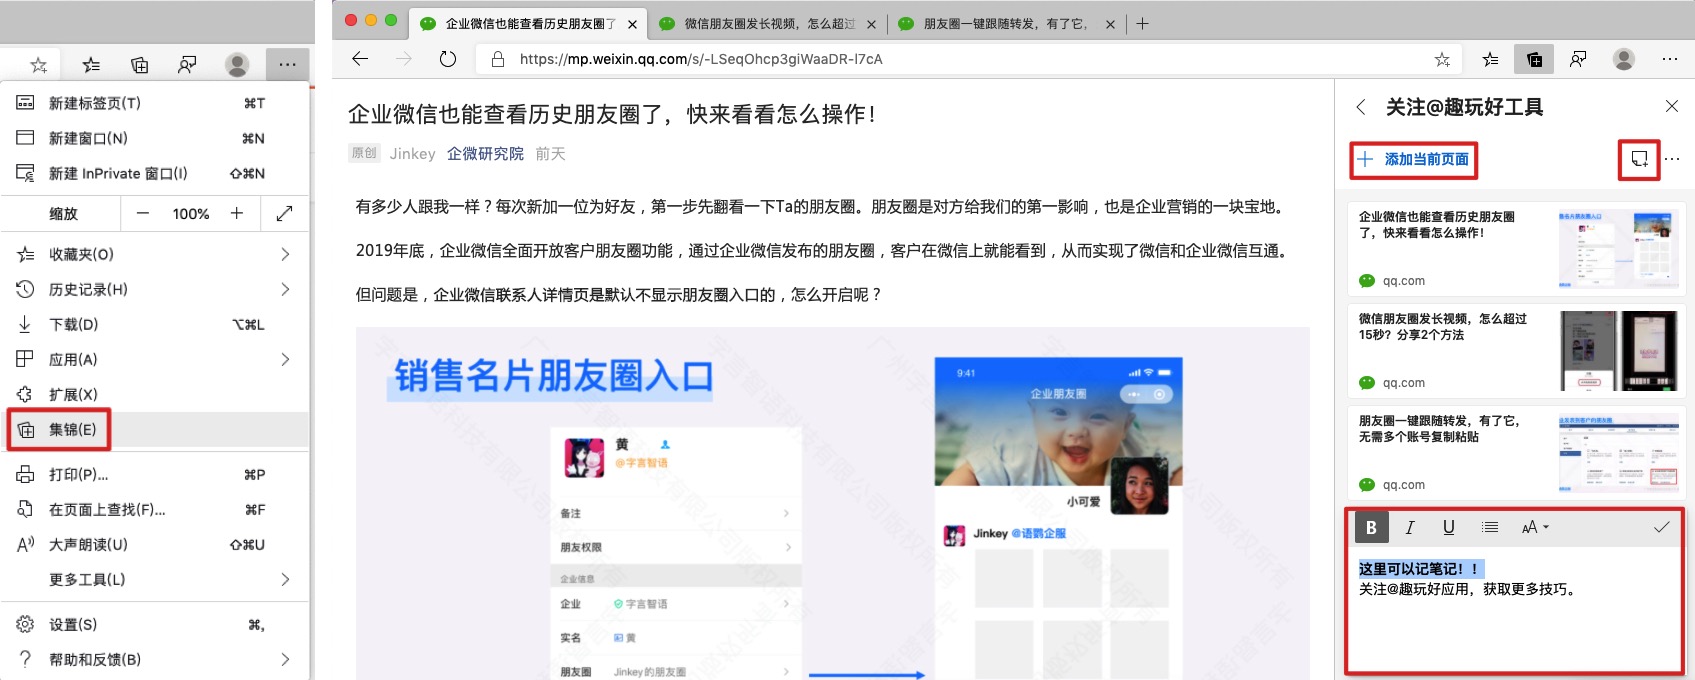Viewport: 1695px width, 680px height.
Task: Open profile avatar in main browser toolbar
Action: [x=1624, y=59]
